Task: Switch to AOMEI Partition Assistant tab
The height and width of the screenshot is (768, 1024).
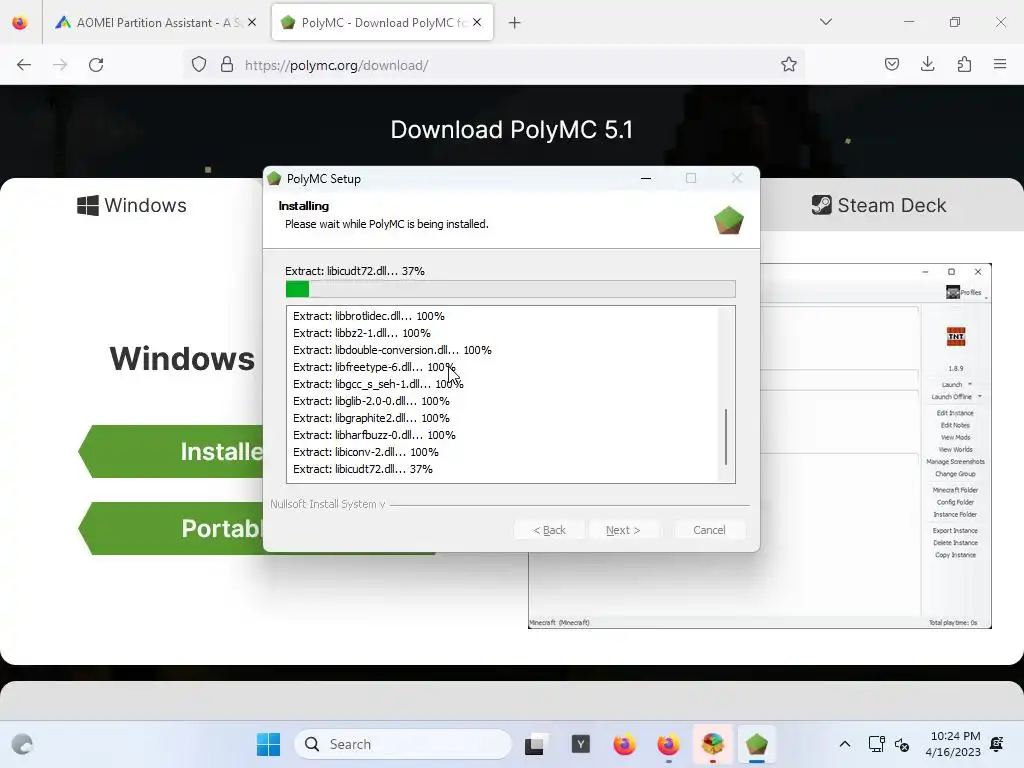Action: point(156,23)
